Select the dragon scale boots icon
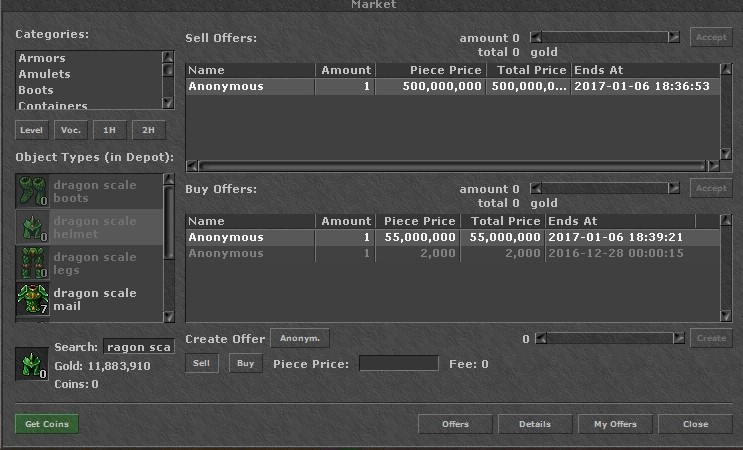The image size is (743, 450). pyautogui.click(x=34, y=191)
